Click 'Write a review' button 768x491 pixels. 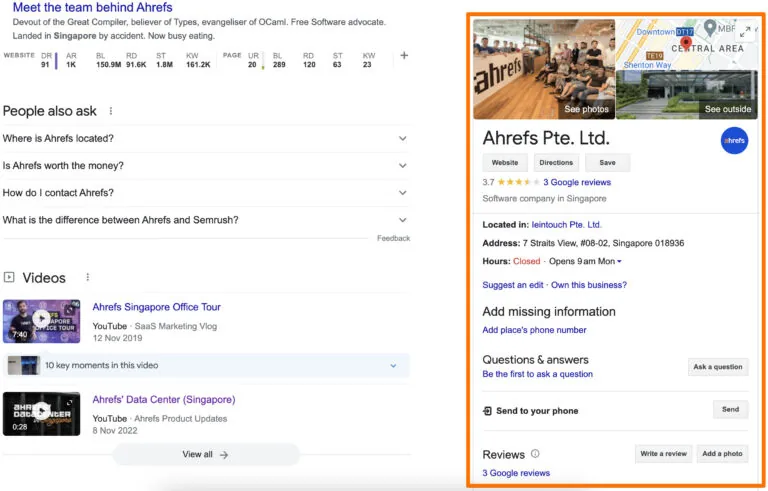click(x=663, y=454)
